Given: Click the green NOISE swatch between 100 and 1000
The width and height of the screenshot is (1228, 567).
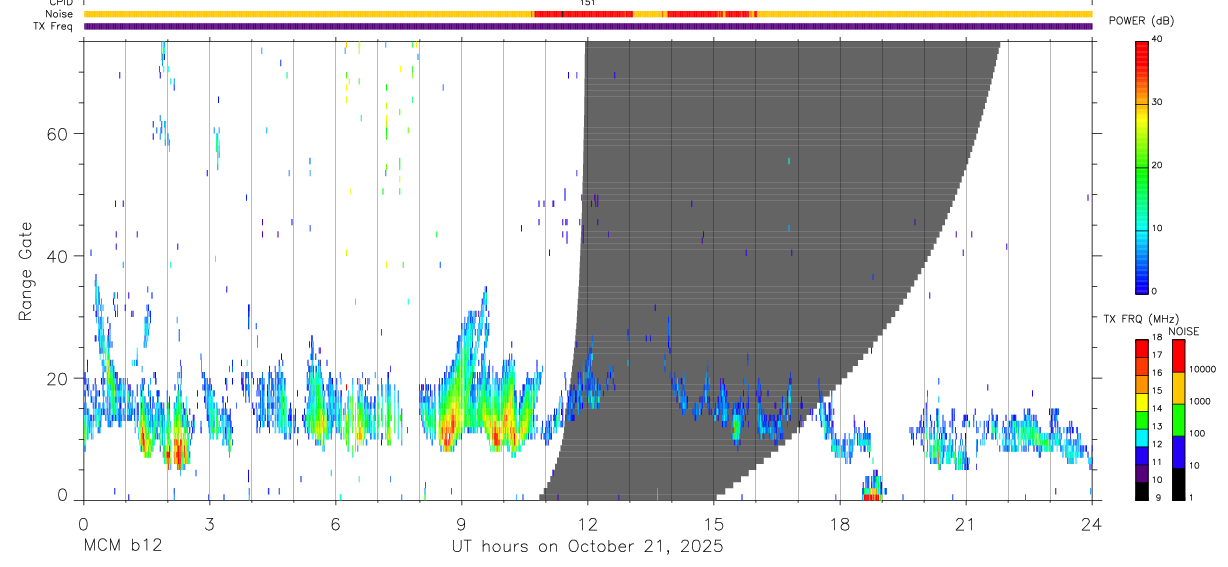Looking at the screenshot, I should tap(1179, 418).
